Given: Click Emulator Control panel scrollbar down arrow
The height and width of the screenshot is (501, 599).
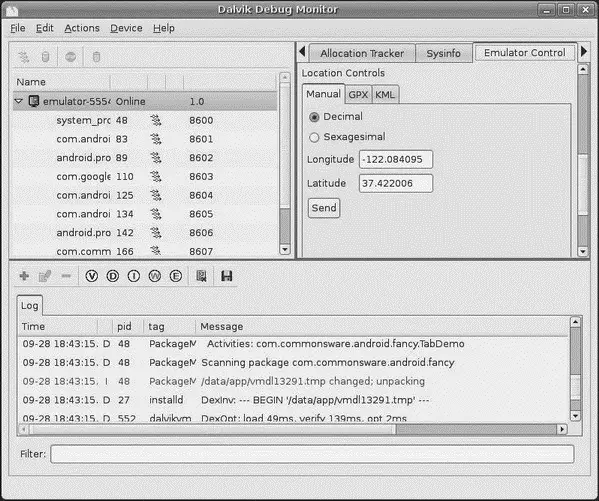Looking at the screenshot, I should [x=583, y=251].
